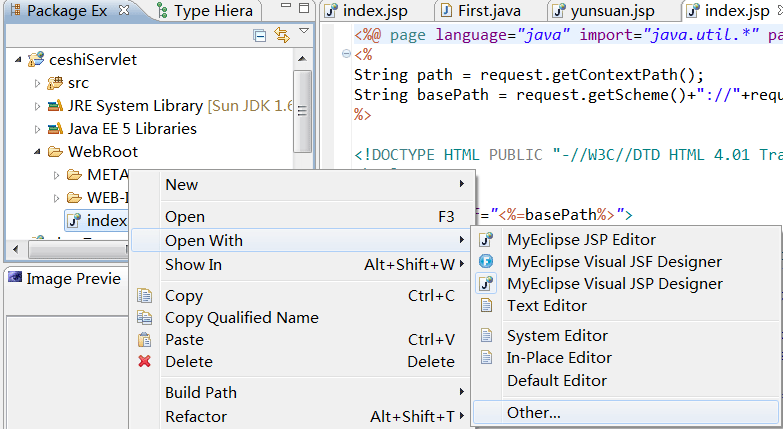The width and height of the screenshot is (783, 429).
Task: Open the Refactor submenu
Action: click(196, 417)
